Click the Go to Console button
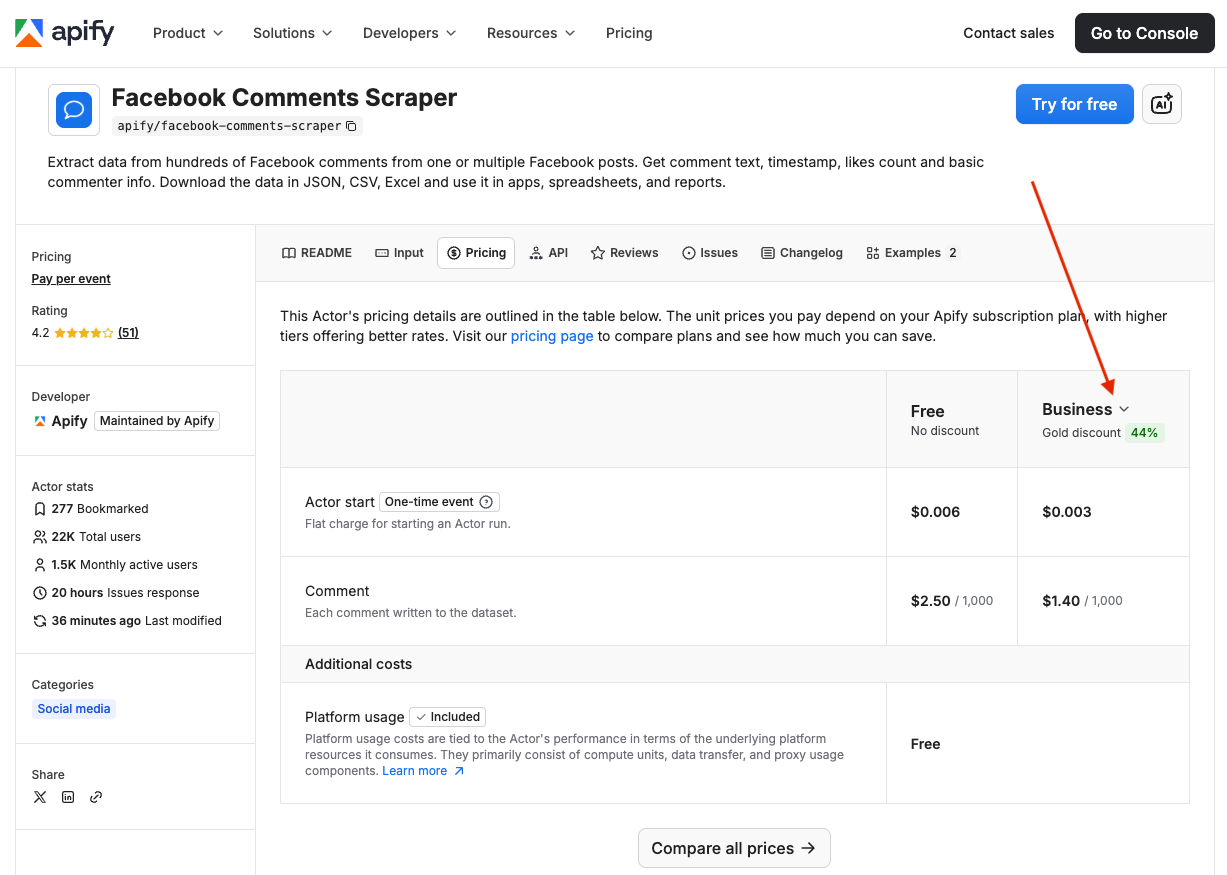 1144,32
